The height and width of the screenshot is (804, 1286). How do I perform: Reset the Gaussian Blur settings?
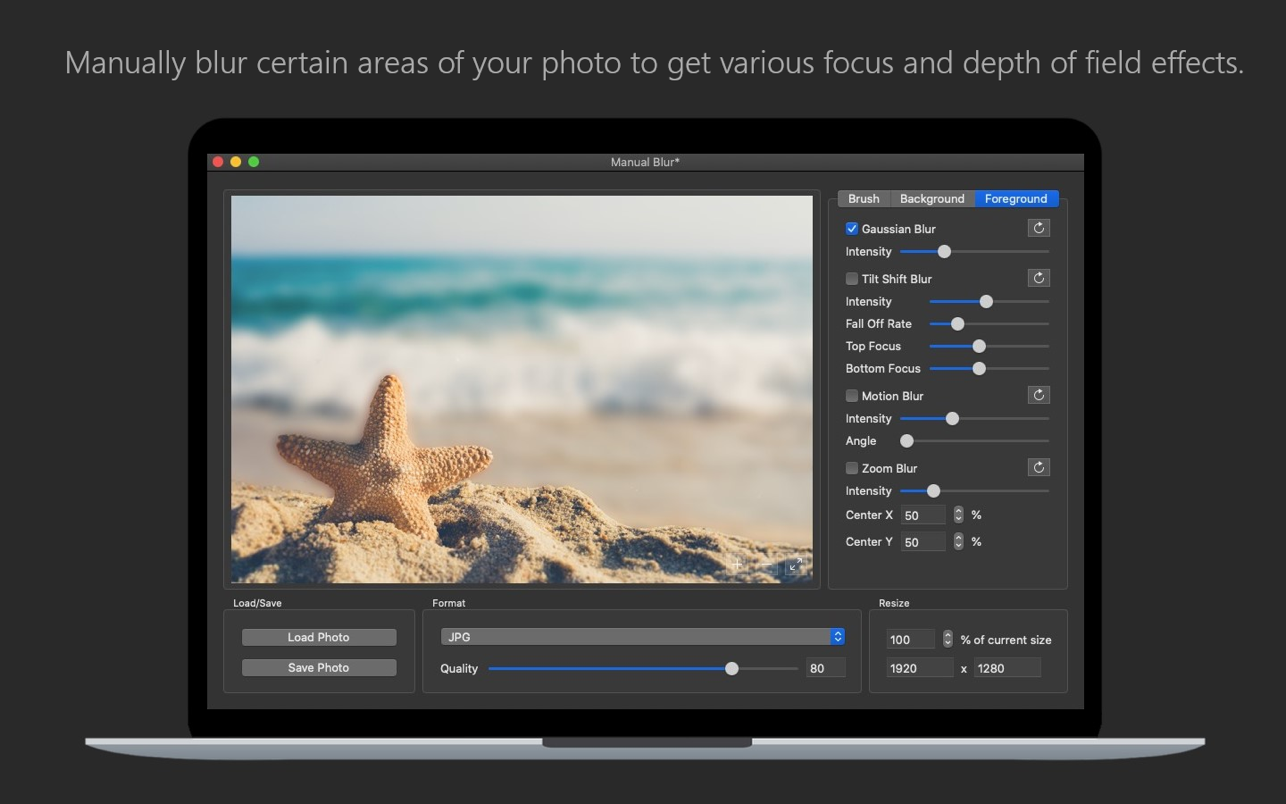tap(1038, 228)
